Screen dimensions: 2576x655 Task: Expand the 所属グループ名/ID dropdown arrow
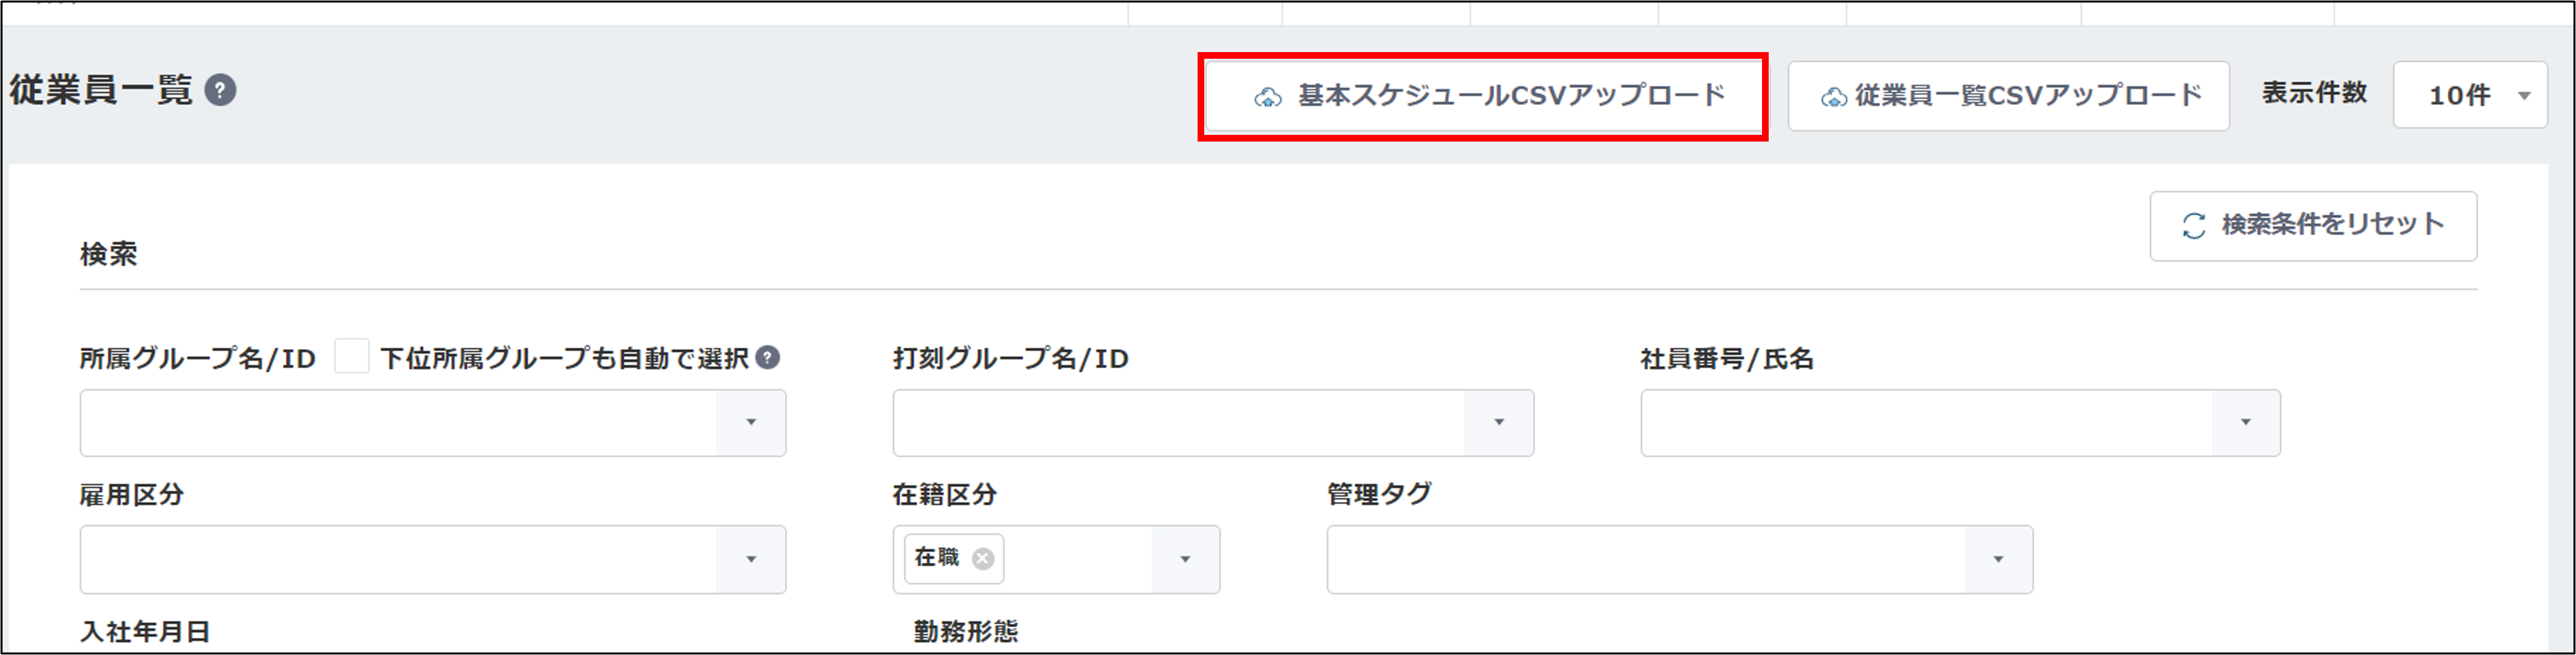(751, 423)
